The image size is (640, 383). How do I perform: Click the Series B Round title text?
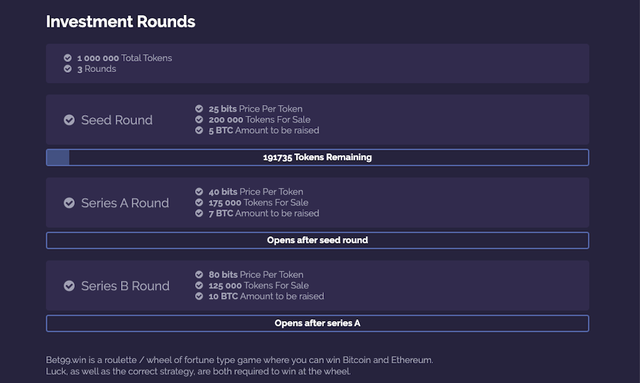pos(125,286)
